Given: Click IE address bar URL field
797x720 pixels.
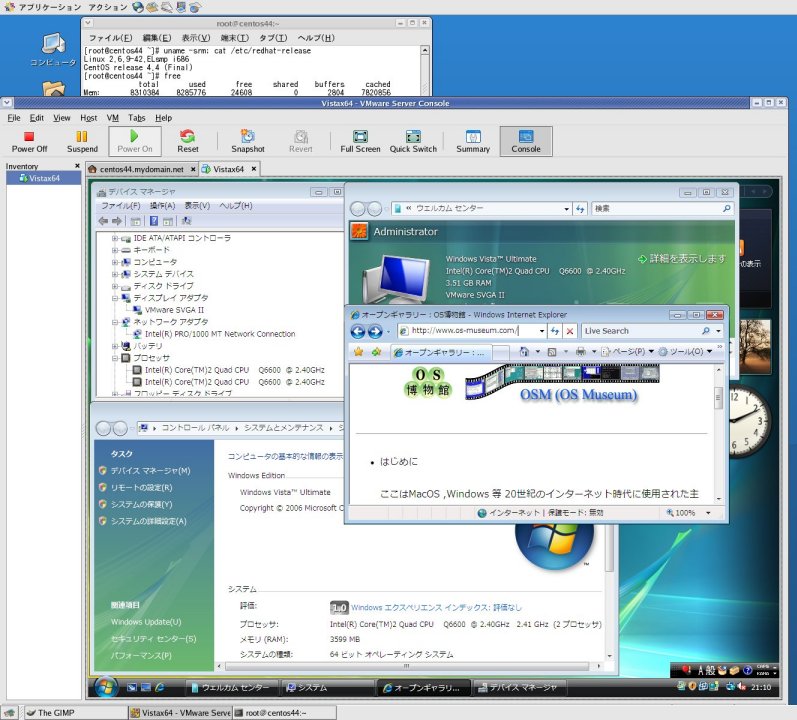Looking at the screenshot, I should tap(468, 331).
